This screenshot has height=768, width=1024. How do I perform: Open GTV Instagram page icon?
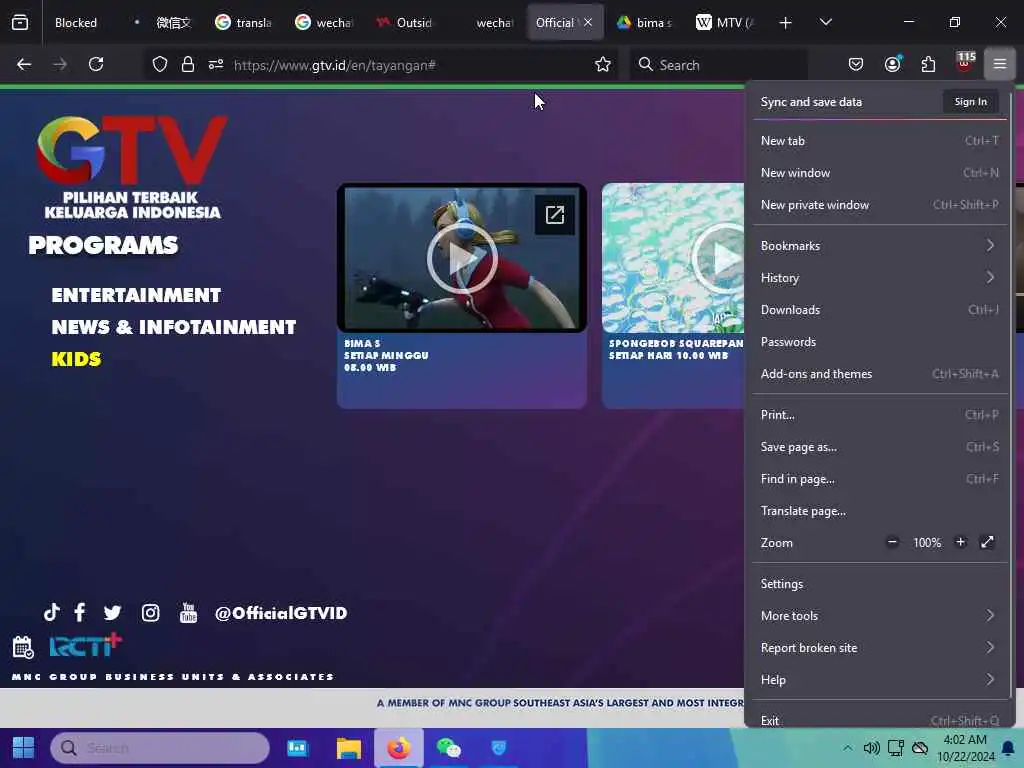pyautogui.click(x=150, y=613)
